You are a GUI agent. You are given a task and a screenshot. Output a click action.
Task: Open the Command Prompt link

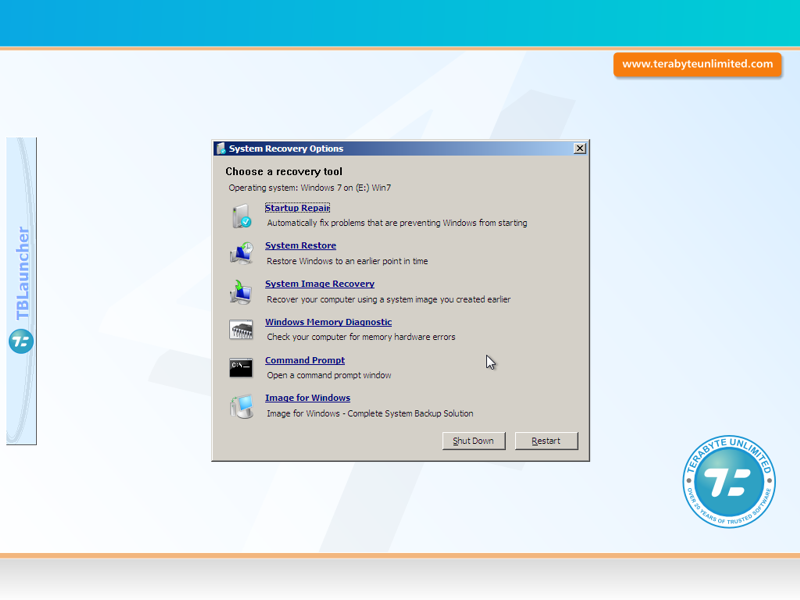coord(305,360)
